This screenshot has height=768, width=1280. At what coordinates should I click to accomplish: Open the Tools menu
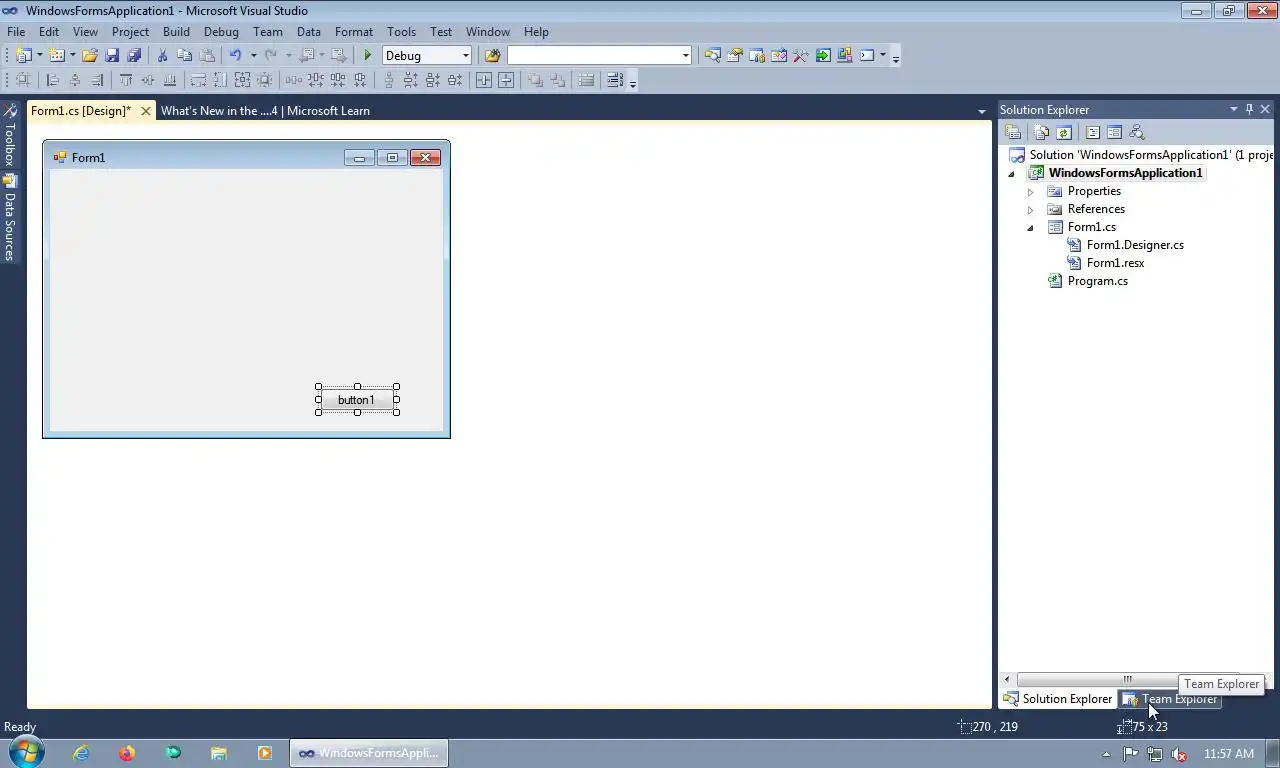(x=401, y=32)
